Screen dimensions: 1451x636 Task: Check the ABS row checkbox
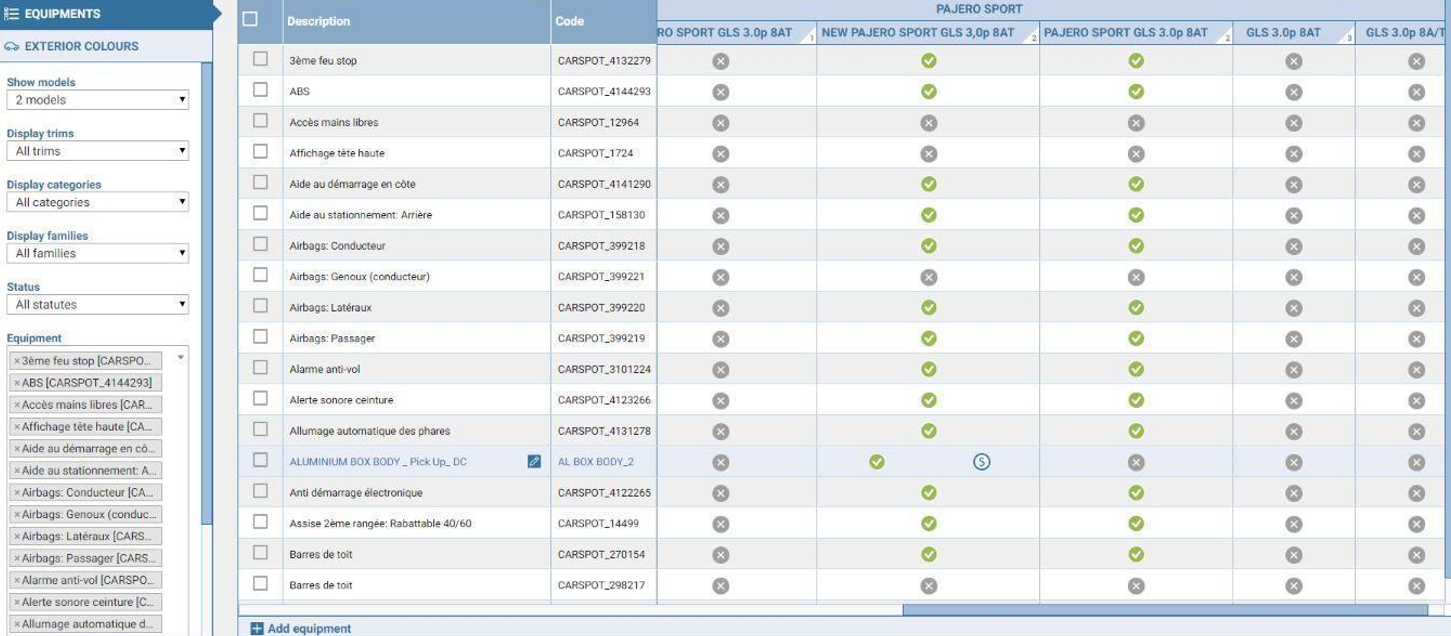tap(260, 90)
